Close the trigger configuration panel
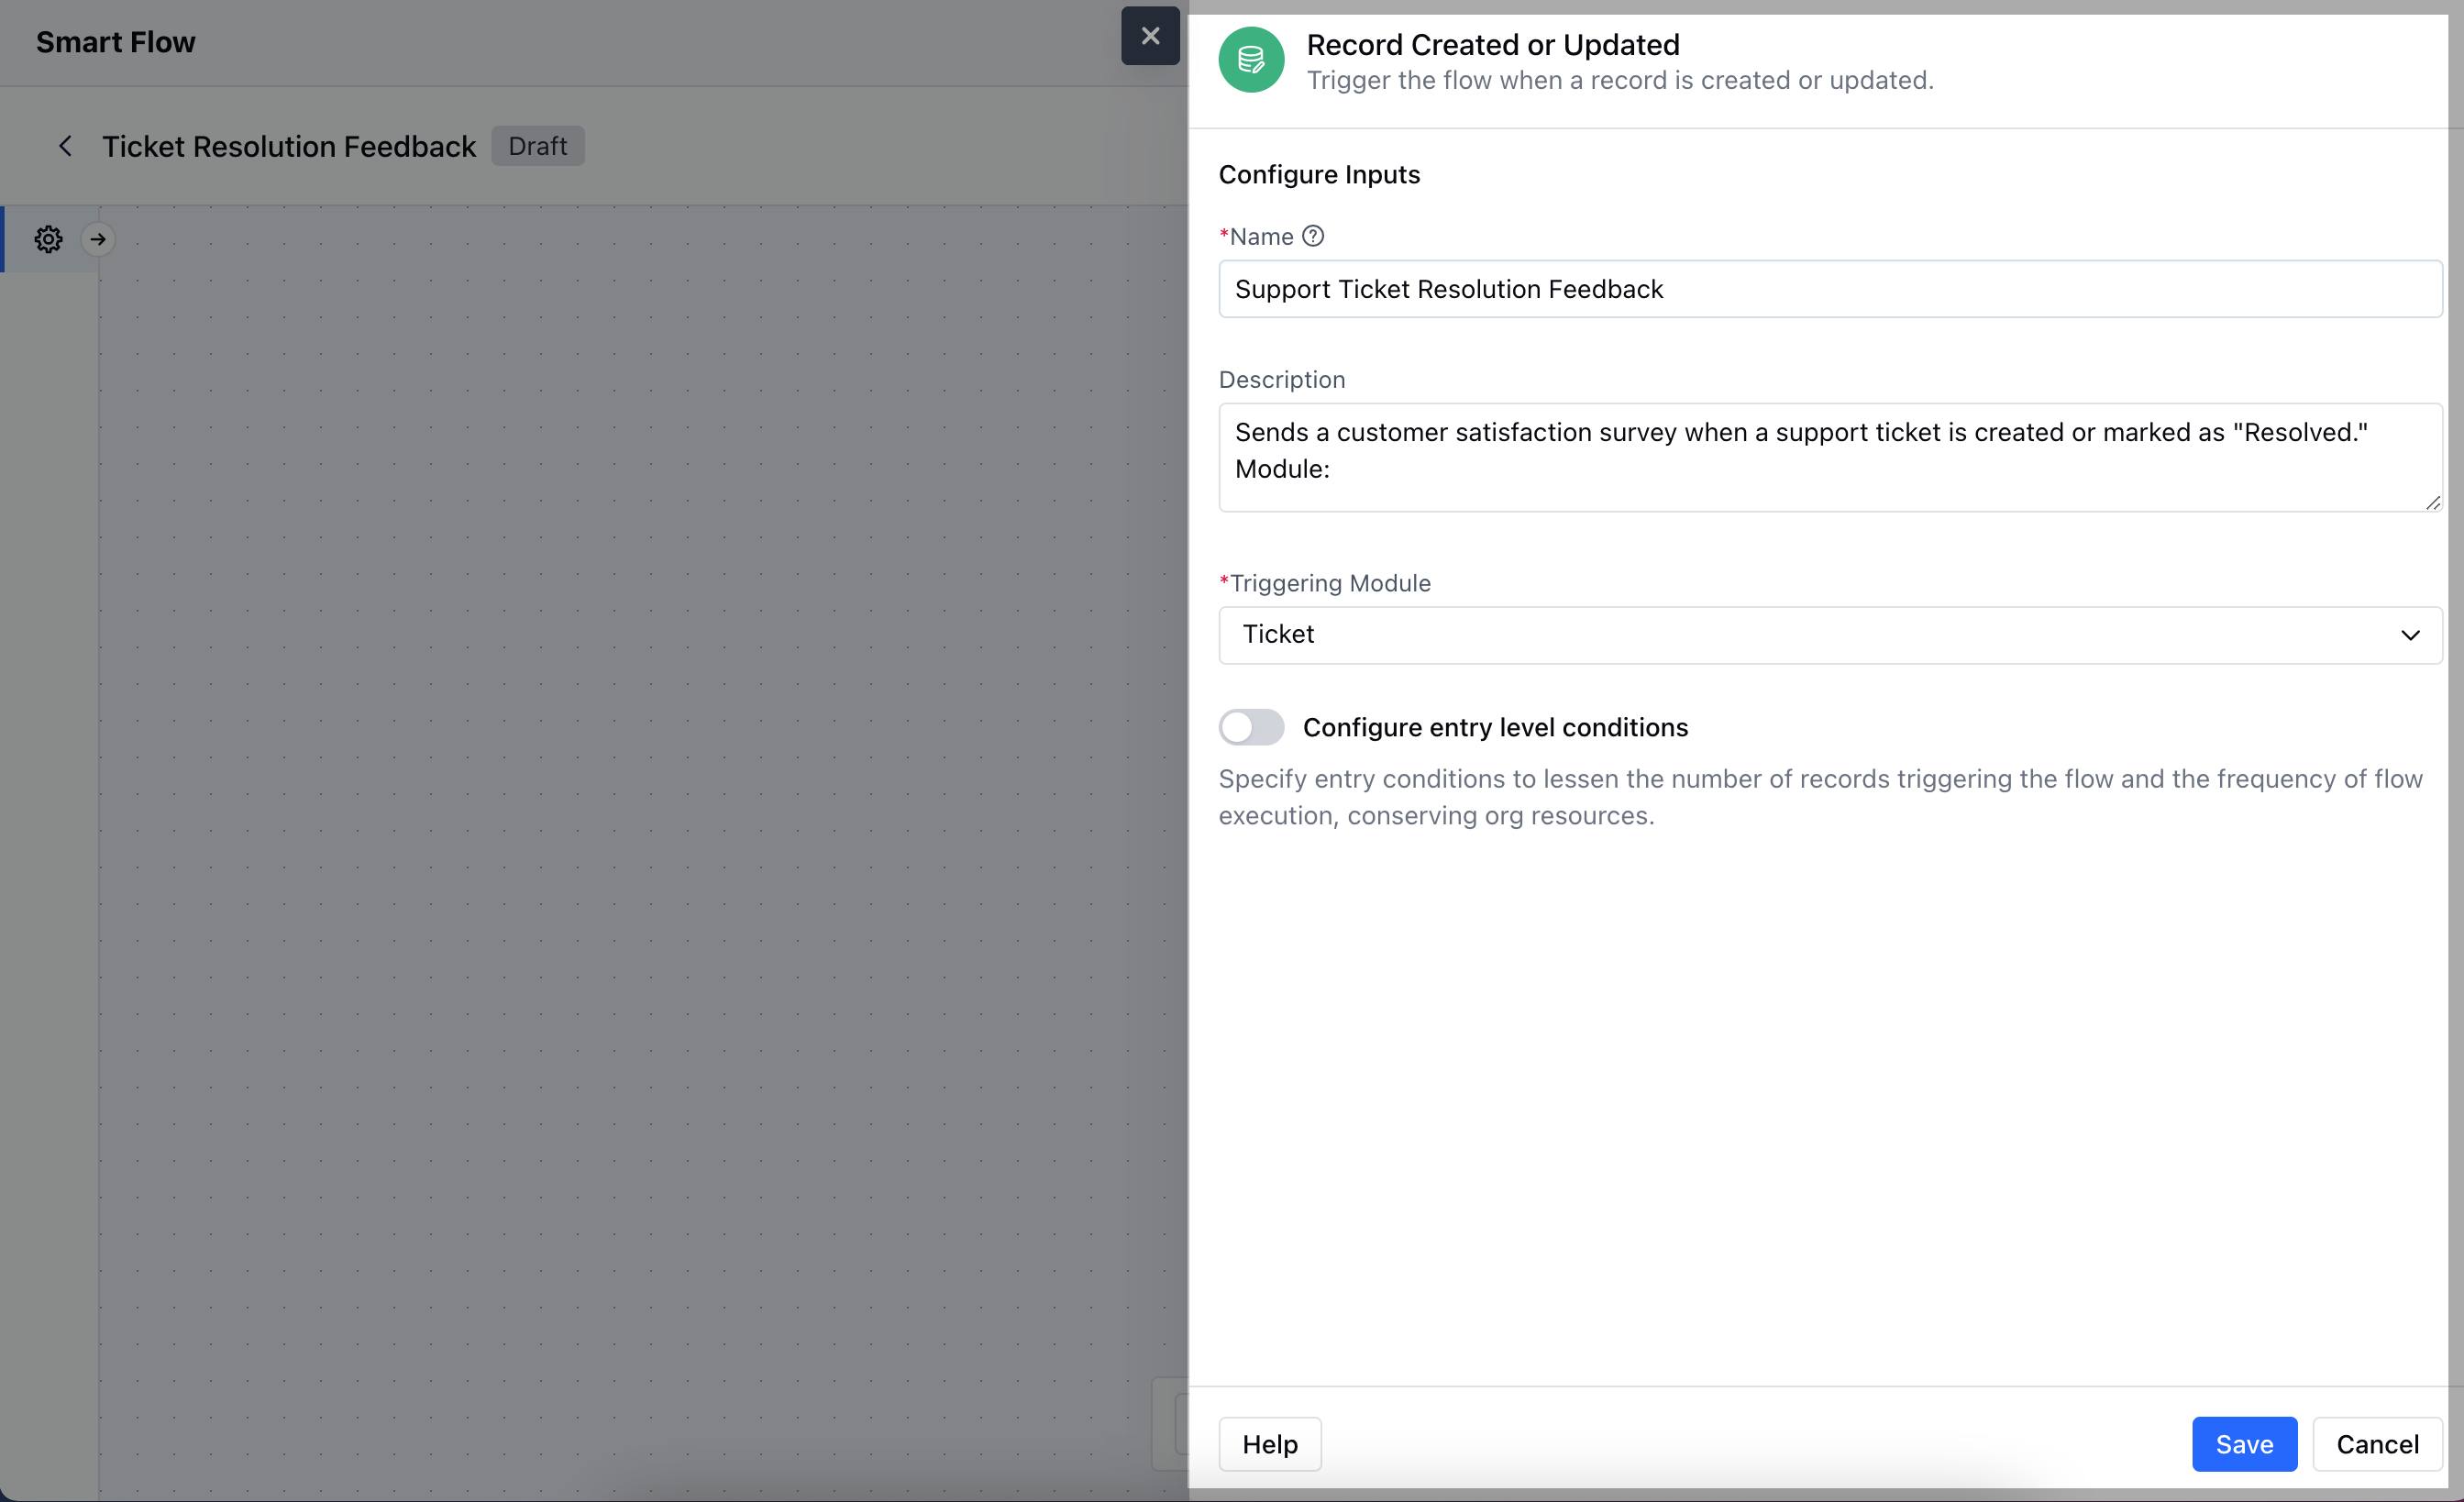Screen dimensions: 2464x1502 click(1150, 36)
